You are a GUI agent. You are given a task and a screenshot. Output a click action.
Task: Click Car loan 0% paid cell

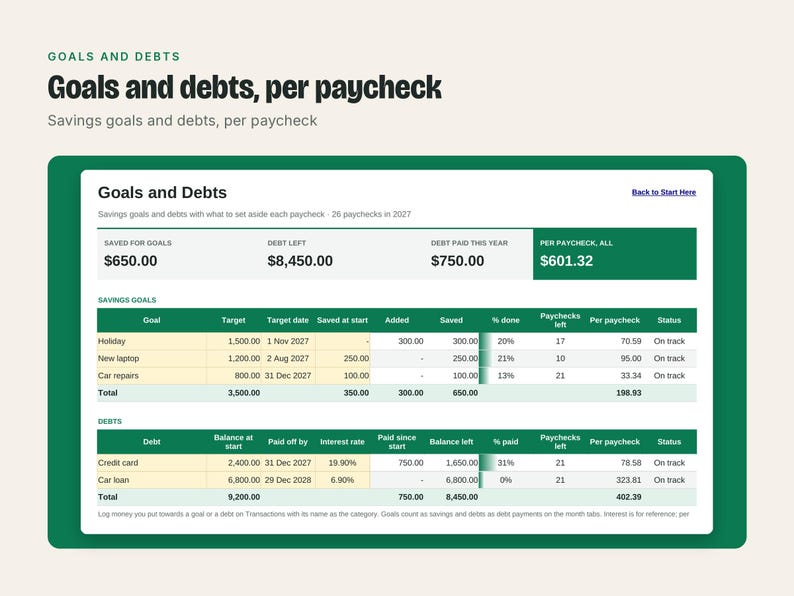pyautogui.click(x=505, y=480)
